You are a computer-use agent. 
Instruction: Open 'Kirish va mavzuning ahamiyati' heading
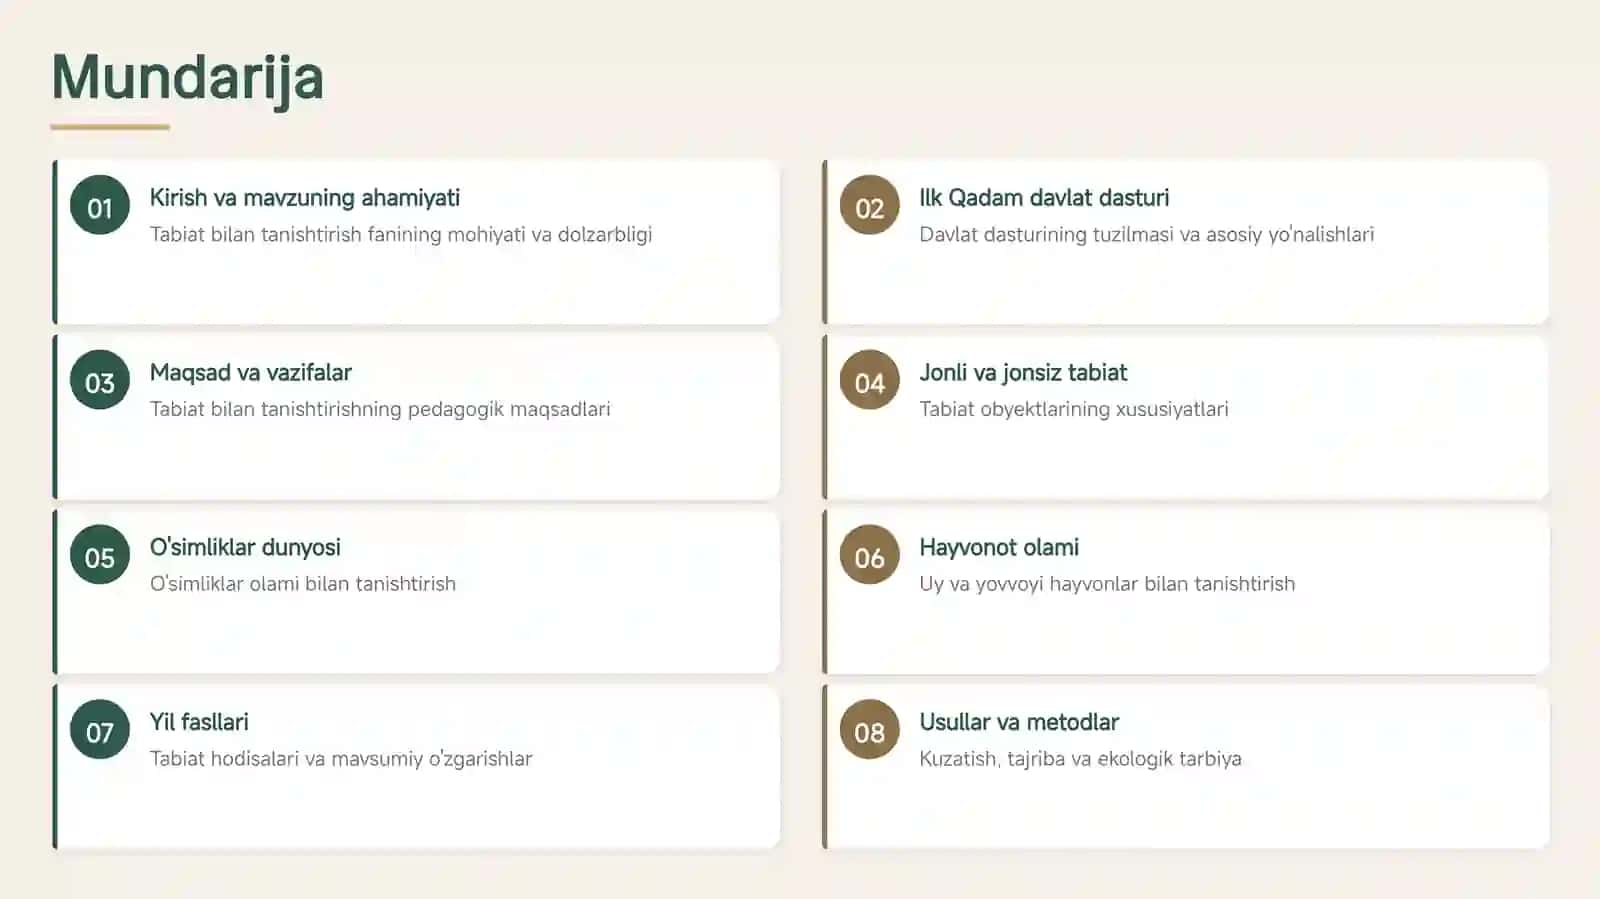305,198
